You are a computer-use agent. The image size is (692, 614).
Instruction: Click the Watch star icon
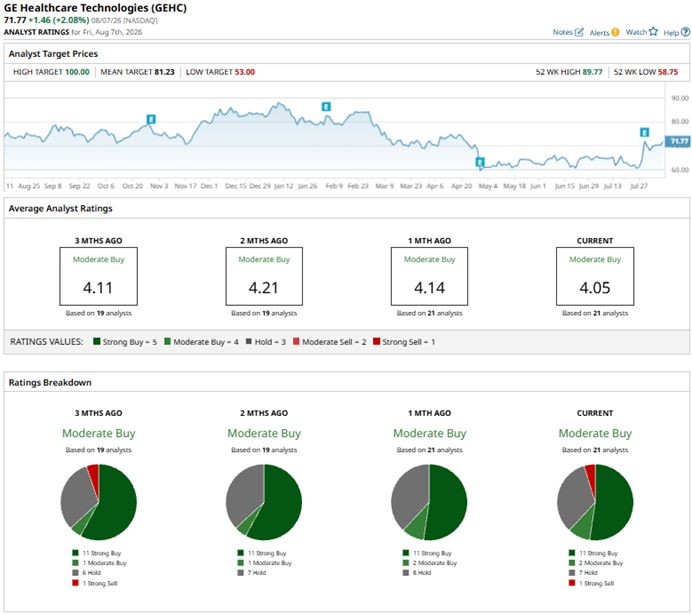click(653, 31)
